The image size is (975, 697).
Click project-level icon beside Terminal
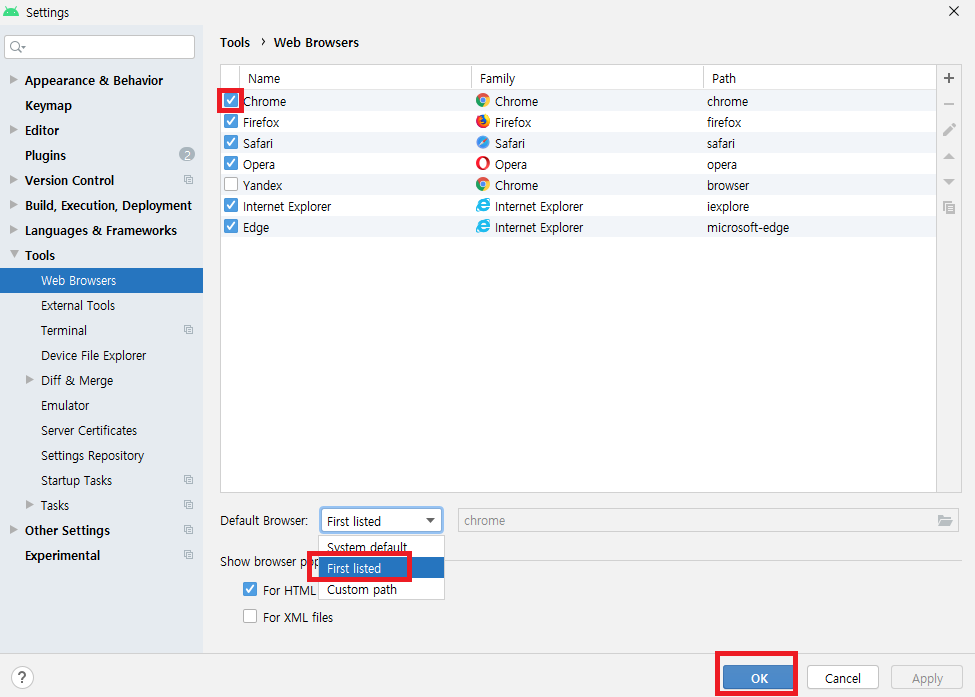pos(188,330)
